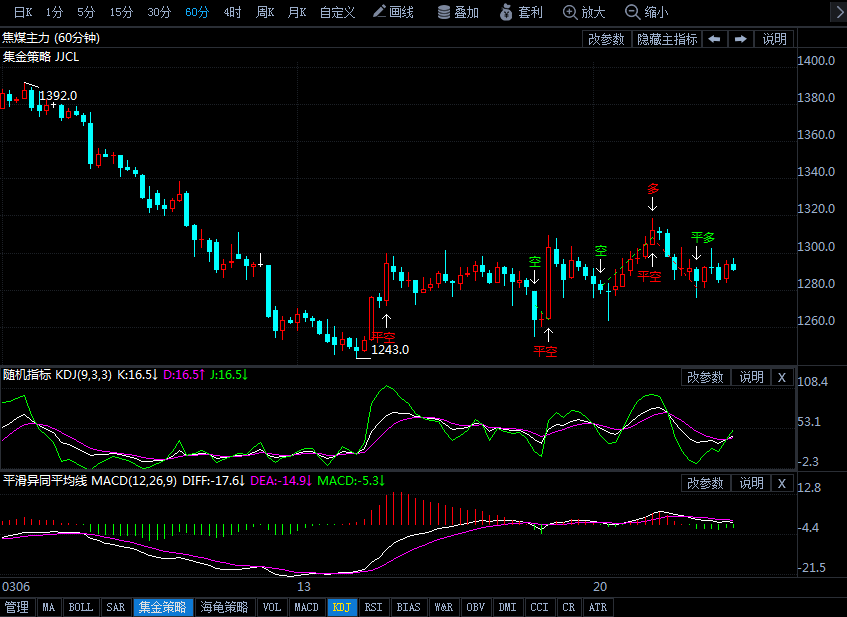The width and height of the screenshot is (847, 617).
Task: Click the green 平多 signal marker
Action: tap(703, 237)
